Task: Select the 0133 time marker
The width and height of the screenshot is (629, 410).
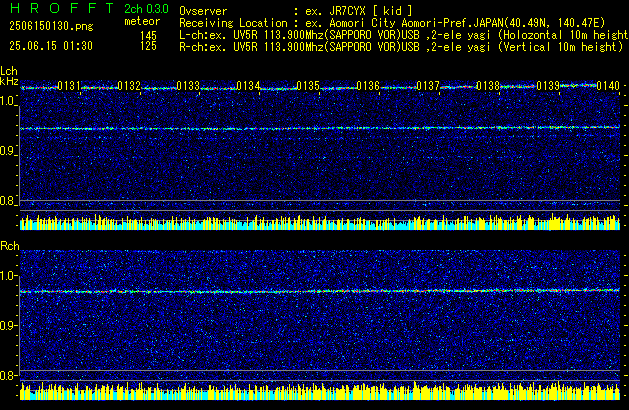Action: pyautogui.click(x=188, y=86)
